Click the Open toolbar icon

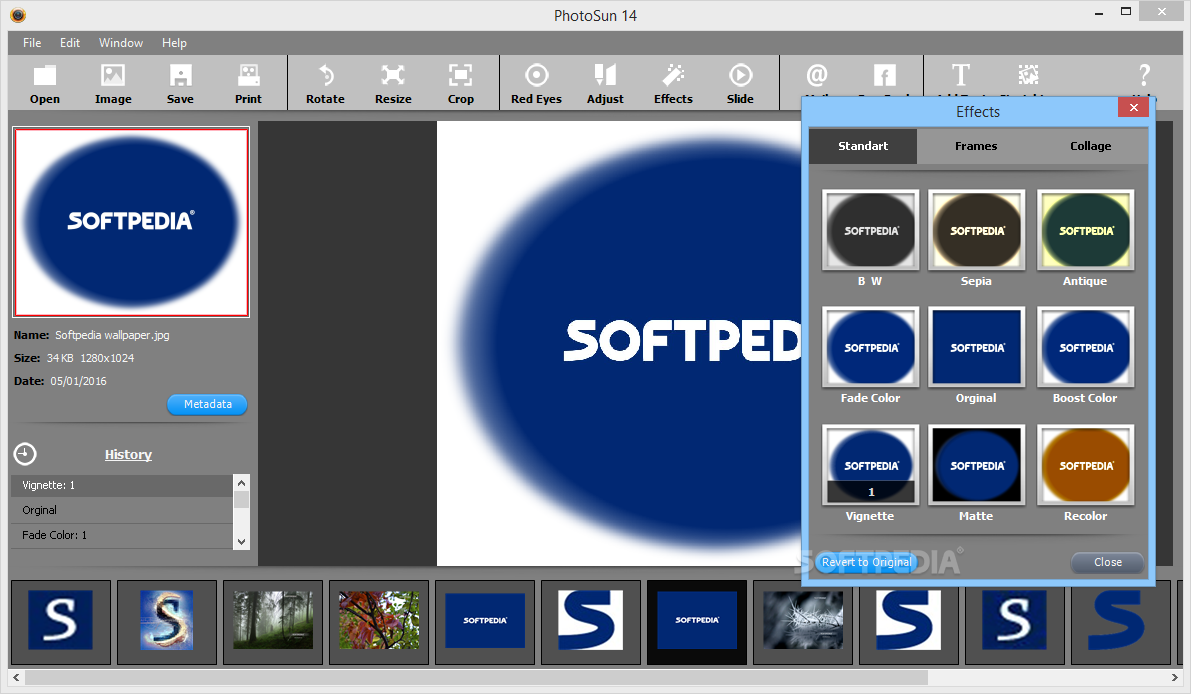point(45,83)
